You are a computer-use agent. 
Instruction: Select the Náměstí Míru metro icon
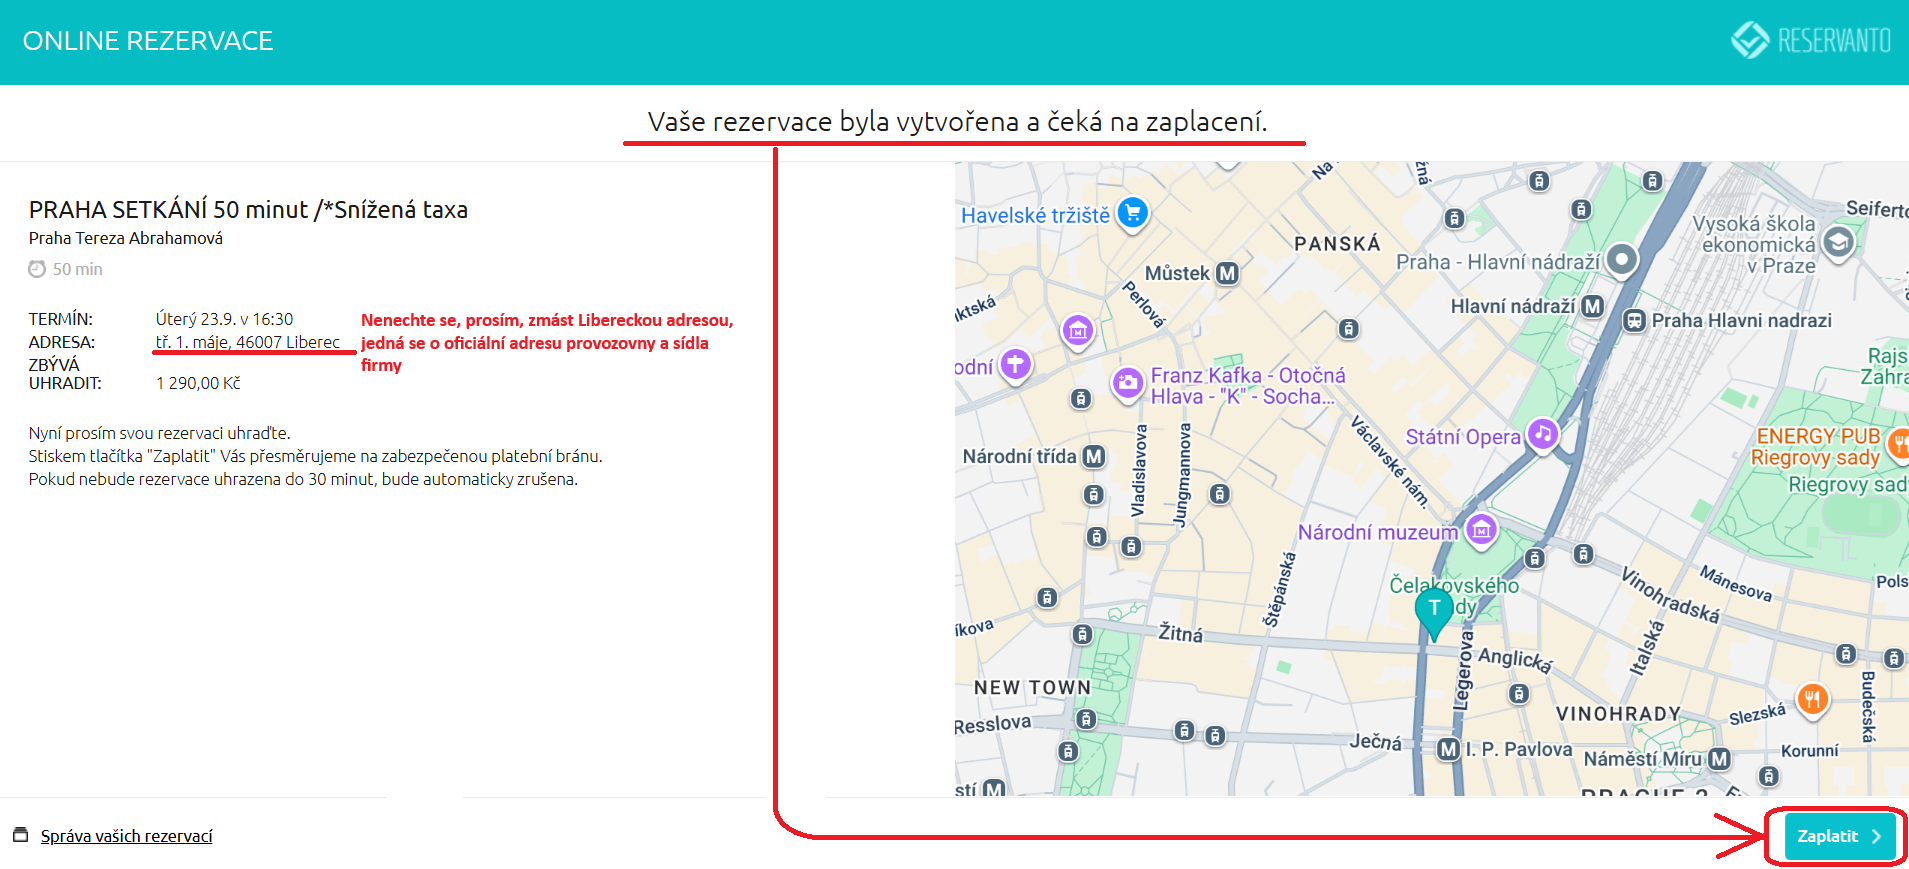1719,759
